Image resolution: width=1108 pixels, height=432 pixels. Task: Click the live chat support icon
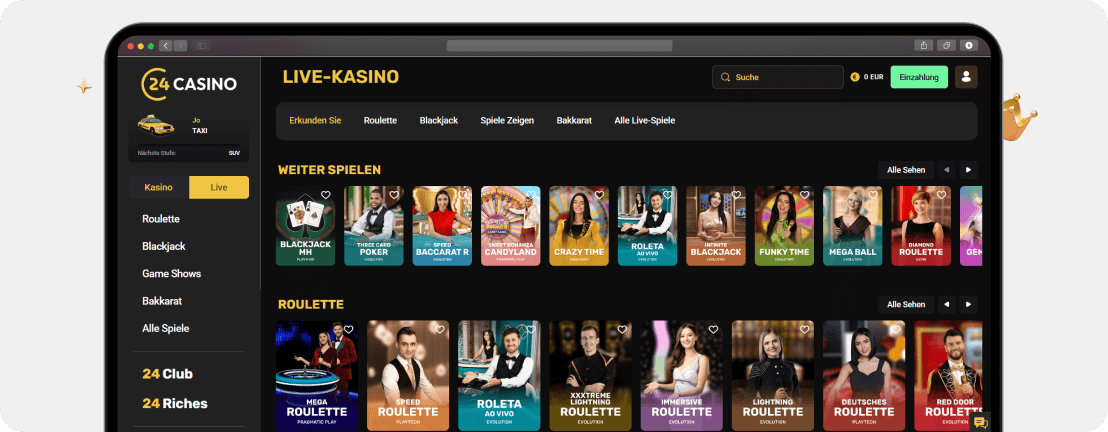[980, 423]
